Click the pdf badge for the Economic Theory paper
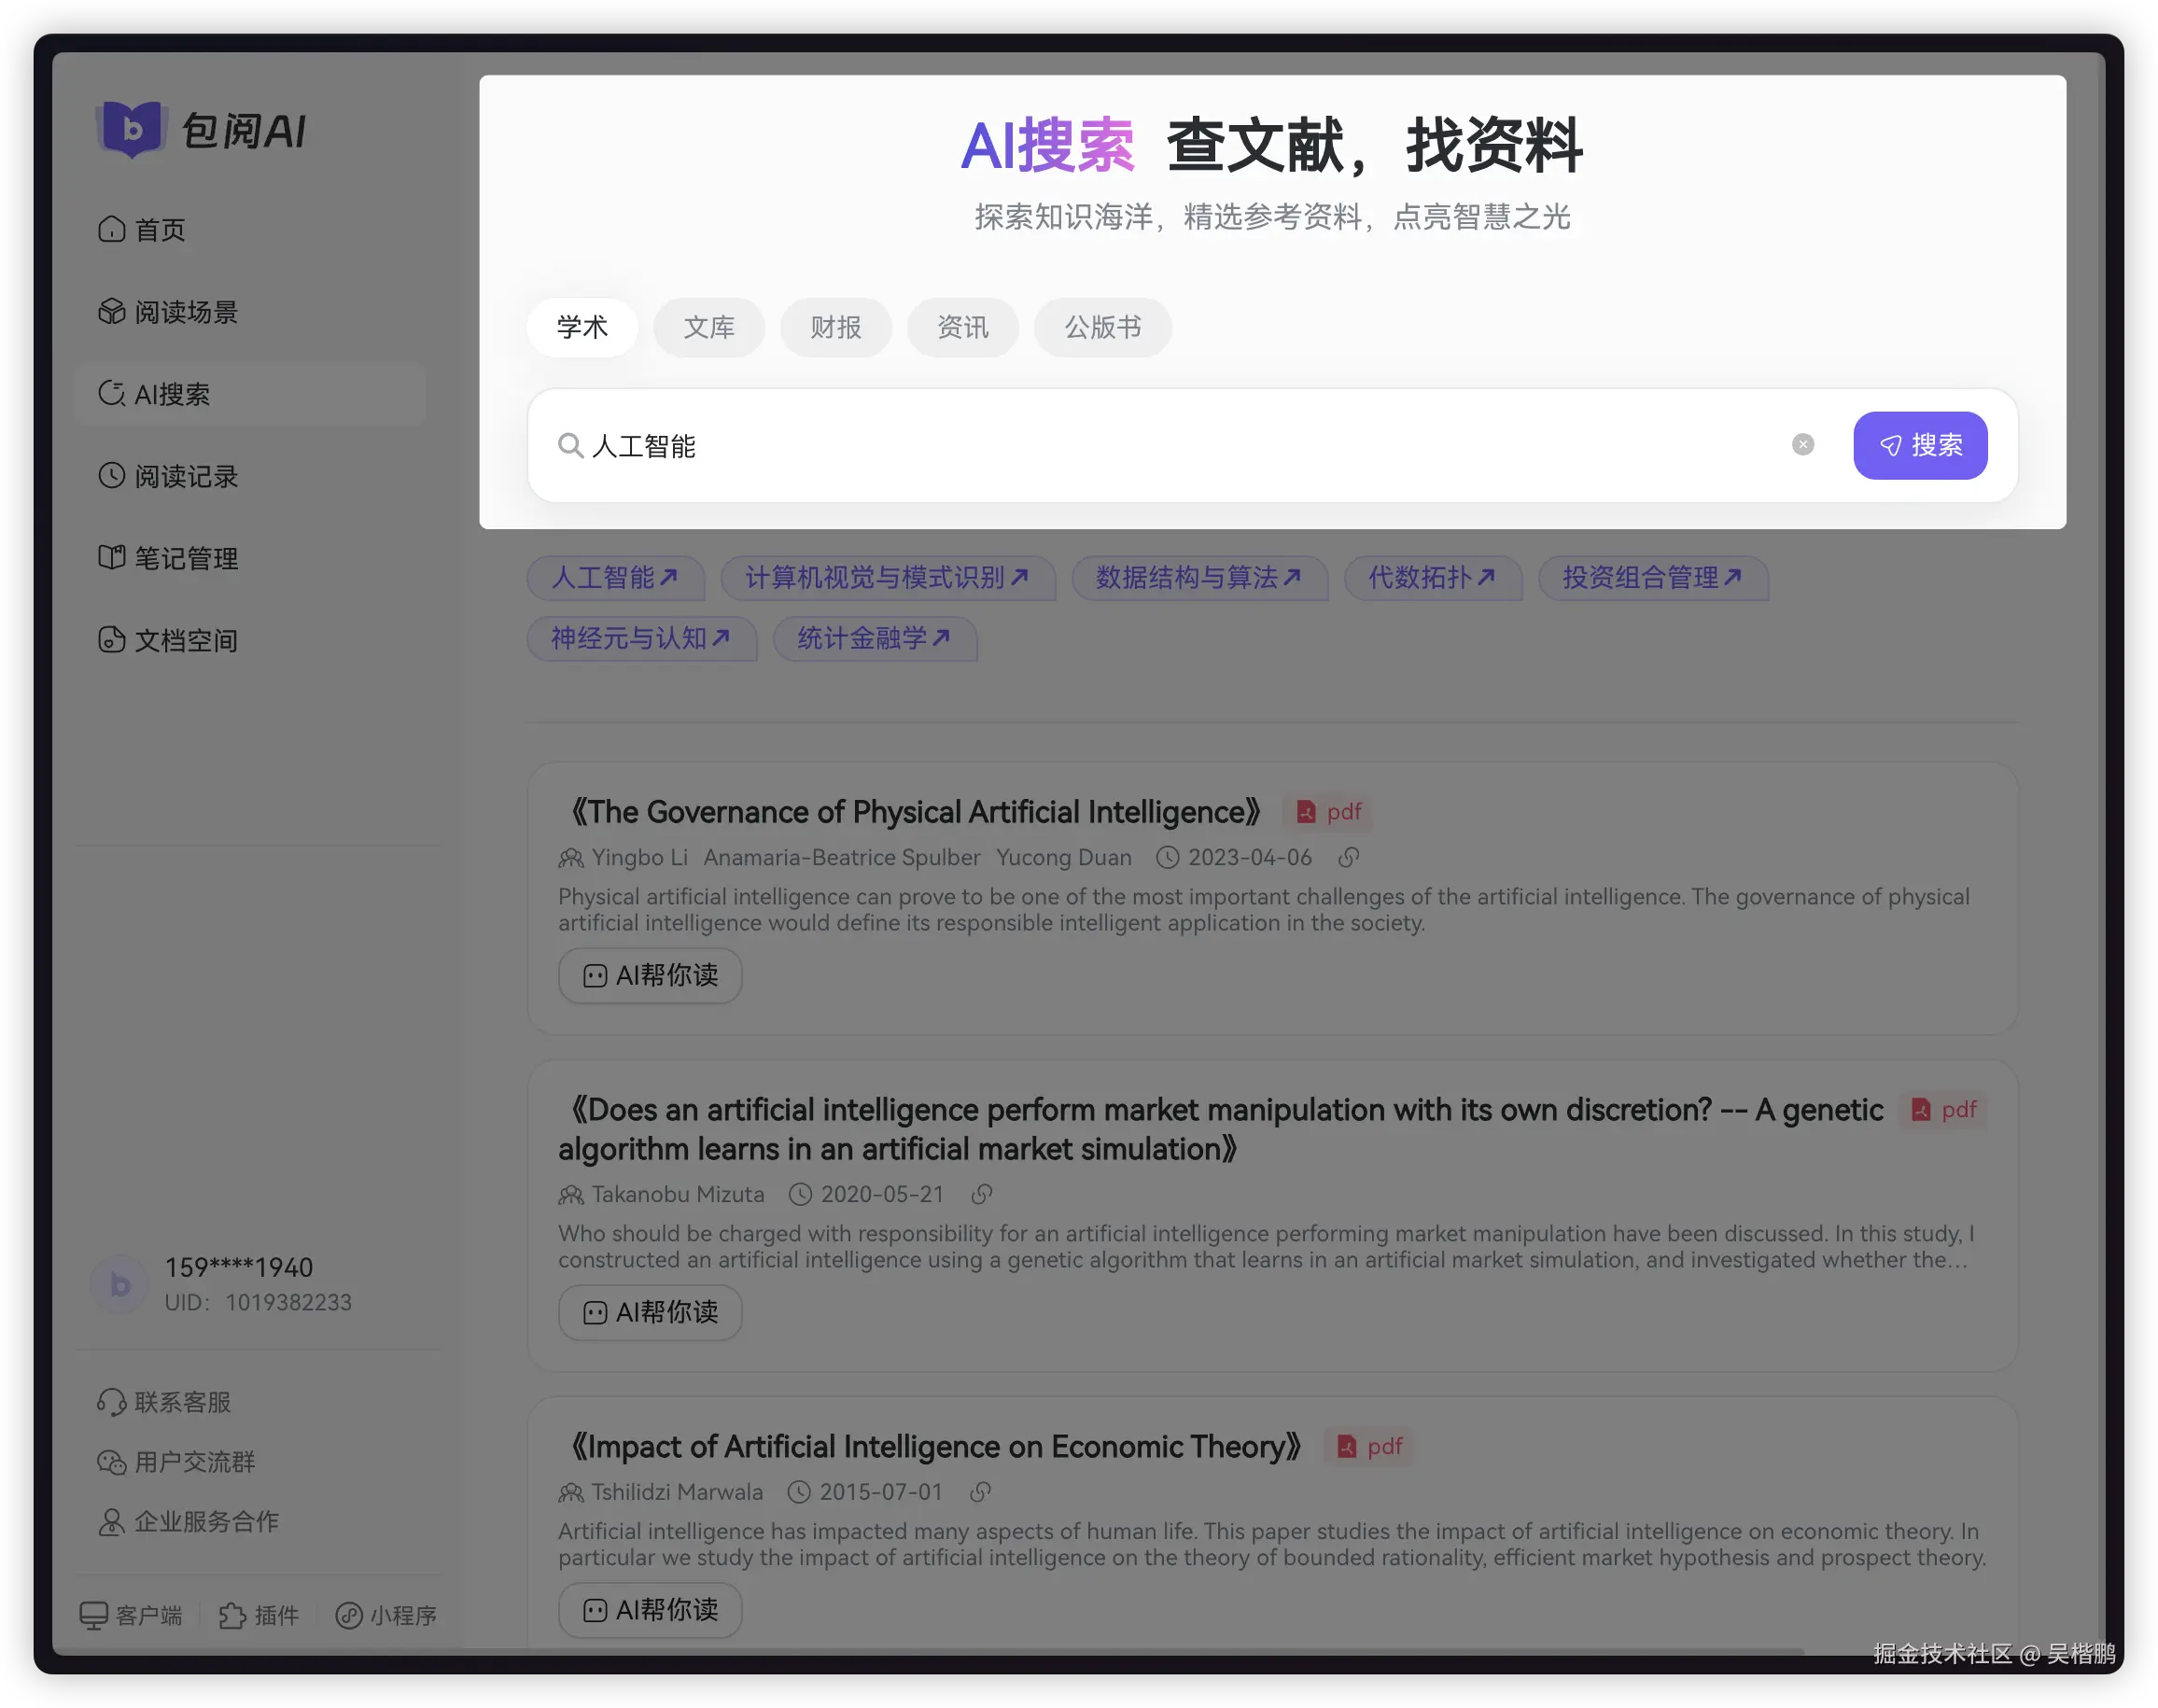The width and height of the screenshot is (2158, 1708). click(x=1369, y=1447)
